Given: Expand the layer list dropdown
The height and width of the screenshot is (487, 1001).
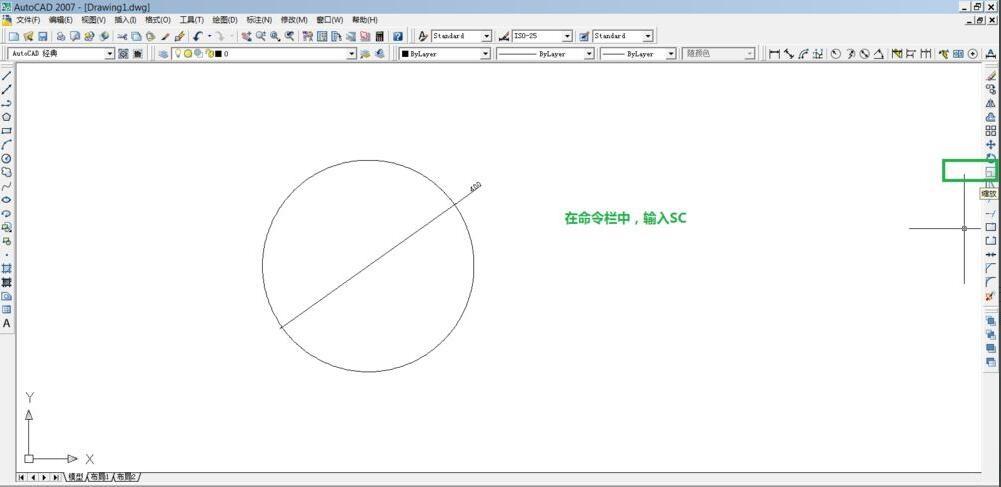Looking at the screenshot, I should [x=351, y=54].
